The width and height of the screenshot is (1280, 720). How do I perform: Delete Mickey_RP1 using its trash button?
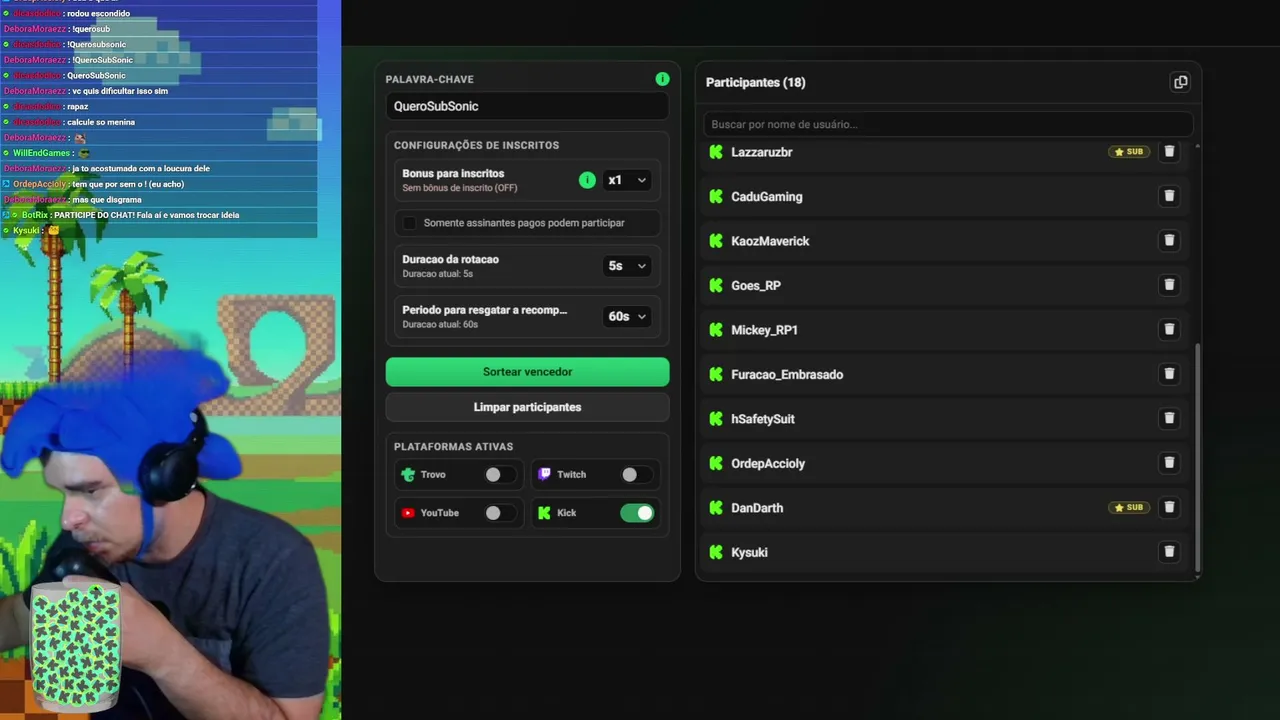pos(1169,330)
